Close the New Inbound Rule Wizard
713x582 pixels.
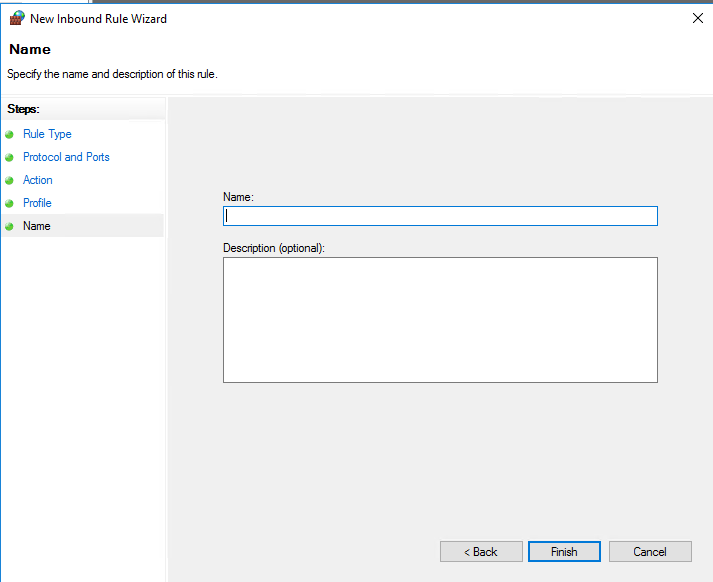click(x=698, y=18)
